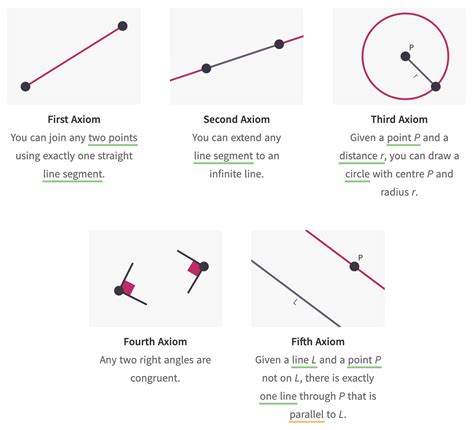Image resolution: width=474 pixels, height=430 pixels.
Task: Click point P on the red parallel line
Action: coord(354,266)
